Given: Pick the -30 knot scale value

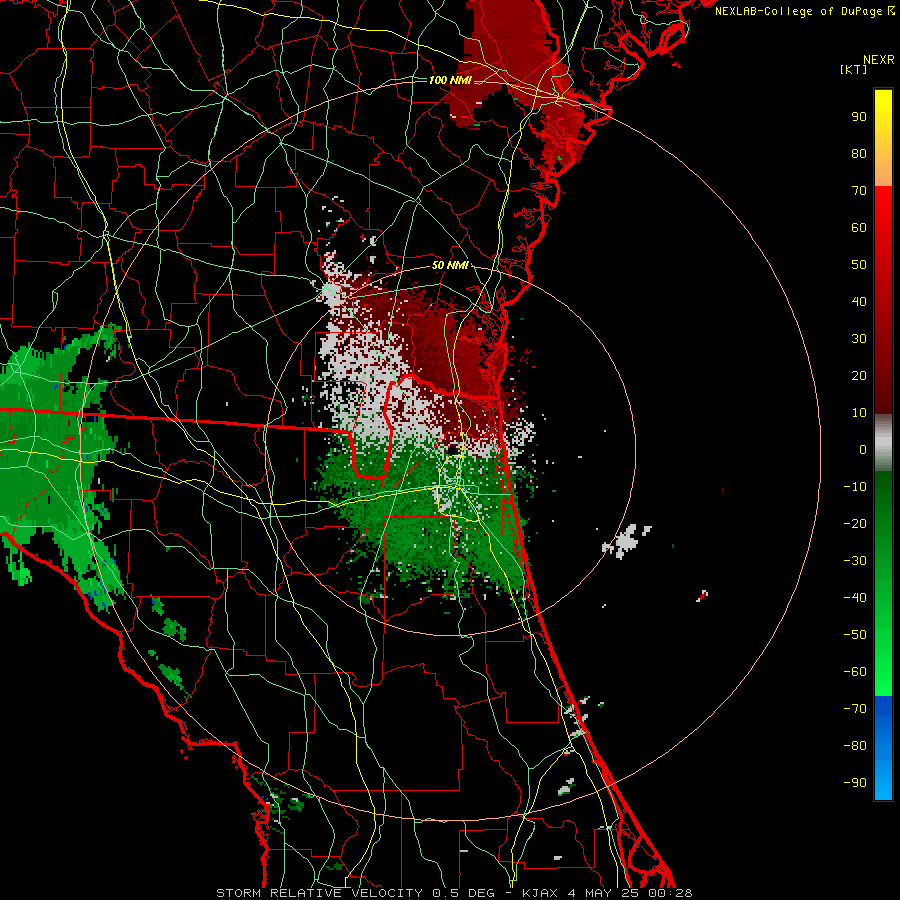Looking at the screenshot, I should (x=855, y=561).
